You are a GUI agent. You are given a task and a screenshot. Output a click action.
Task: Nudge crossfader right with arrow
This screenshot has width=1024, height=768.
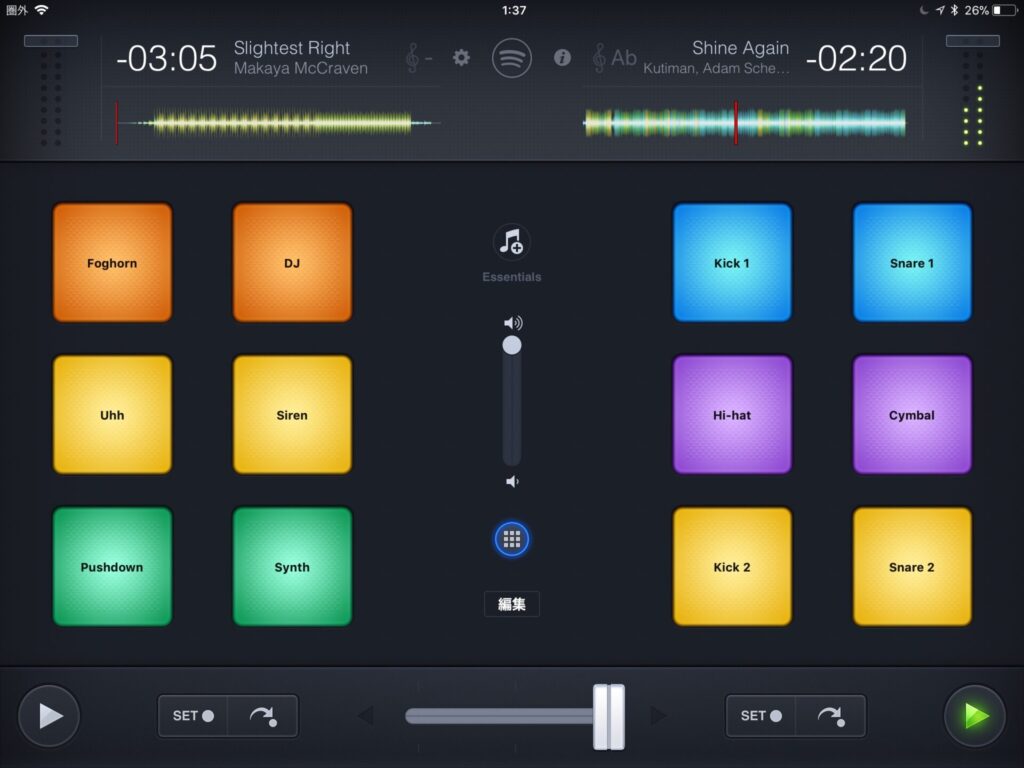658,716
